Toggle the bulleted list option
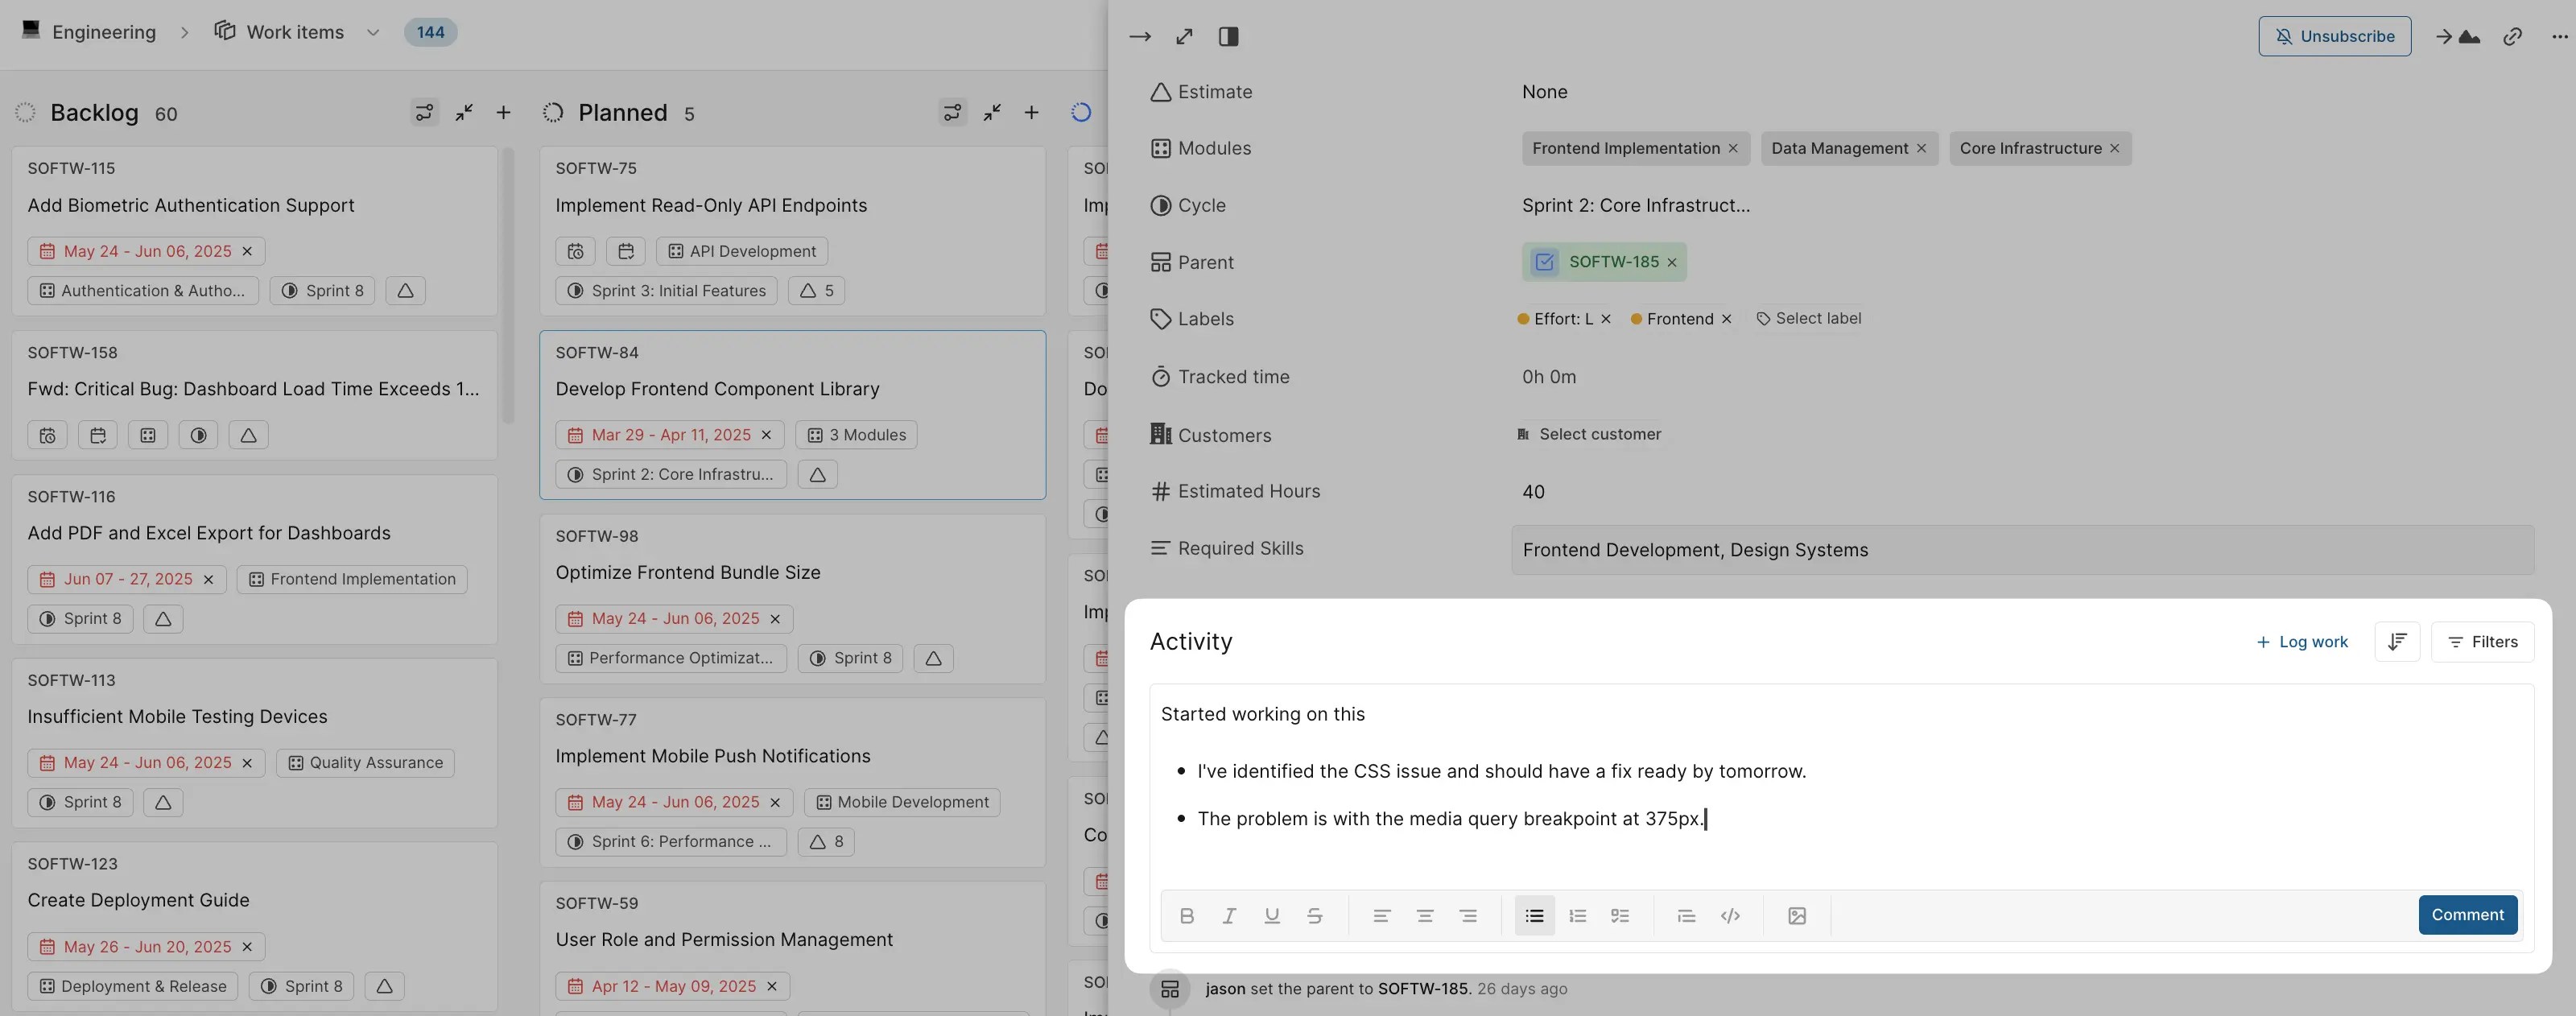Screen dimensions: 2576x1016 click(1534, 916)
